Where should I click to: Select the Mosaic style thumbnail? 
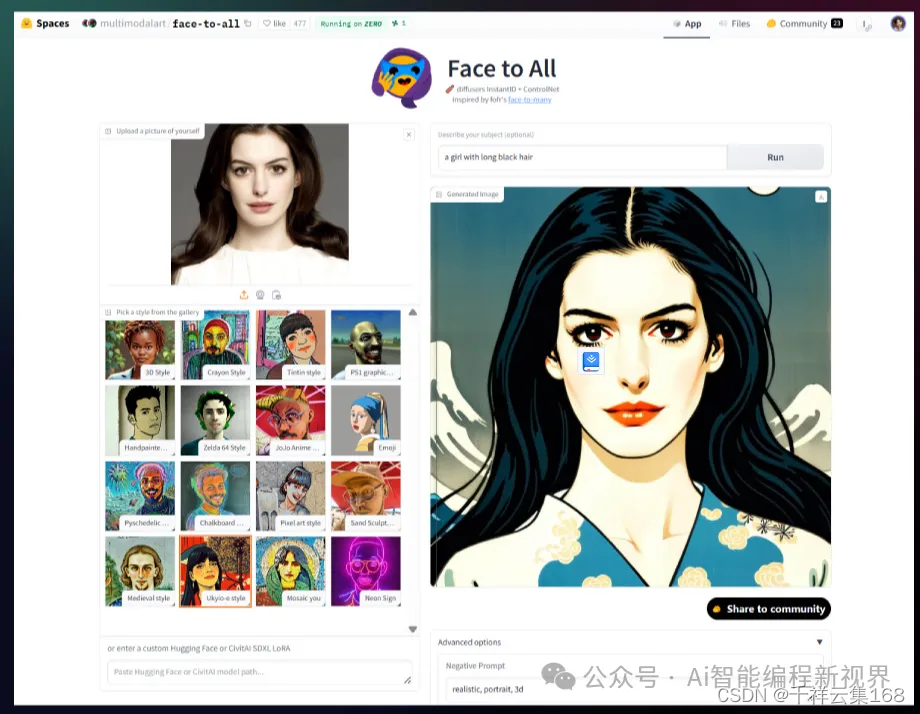point(290,571)
